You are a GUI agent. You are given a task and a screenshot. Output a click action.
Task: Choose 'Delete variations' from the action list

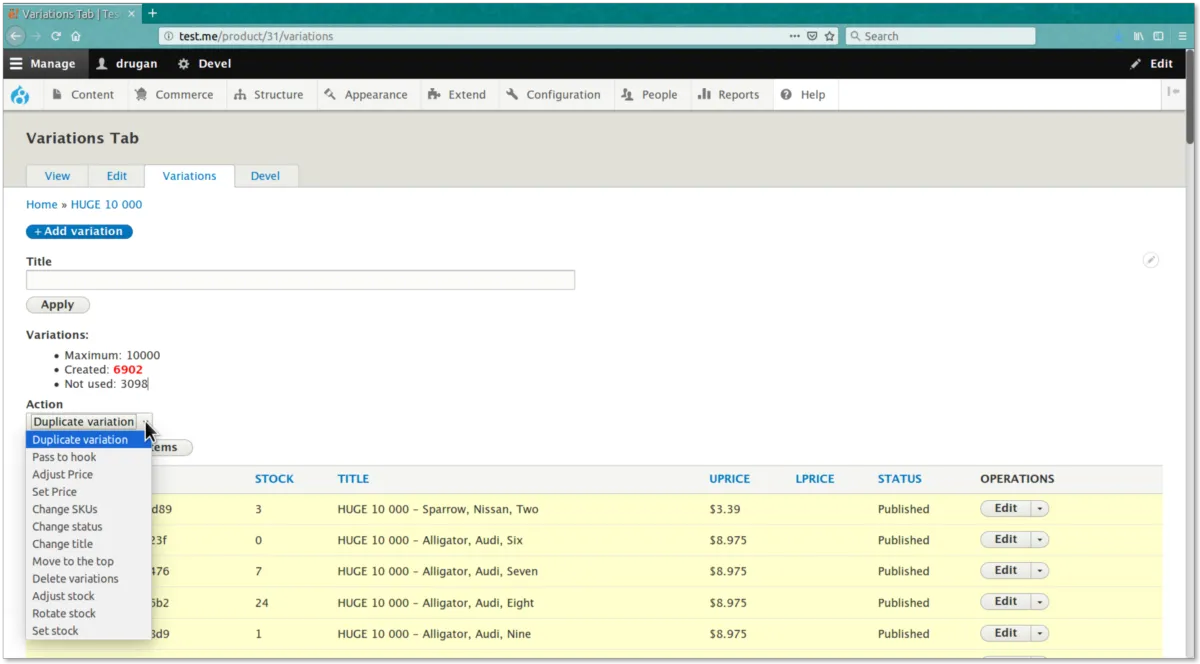(x=75, y=579)
